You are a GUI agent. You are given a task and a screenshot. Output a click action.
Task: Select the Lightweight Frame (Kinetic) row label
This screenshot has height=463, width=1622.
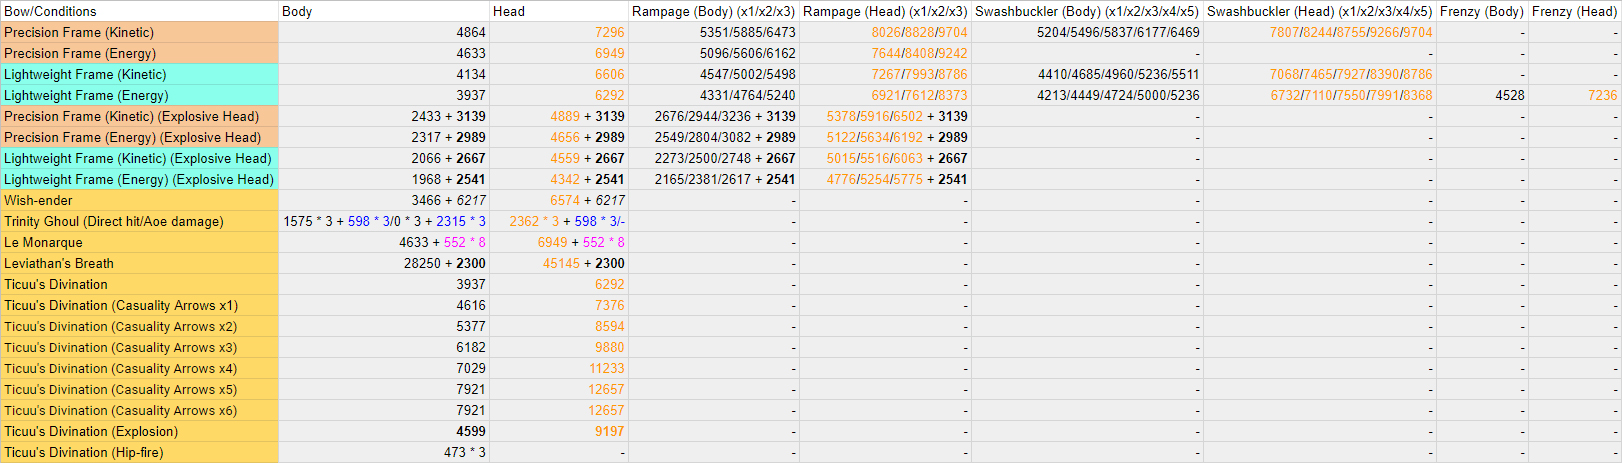point(139,74)
